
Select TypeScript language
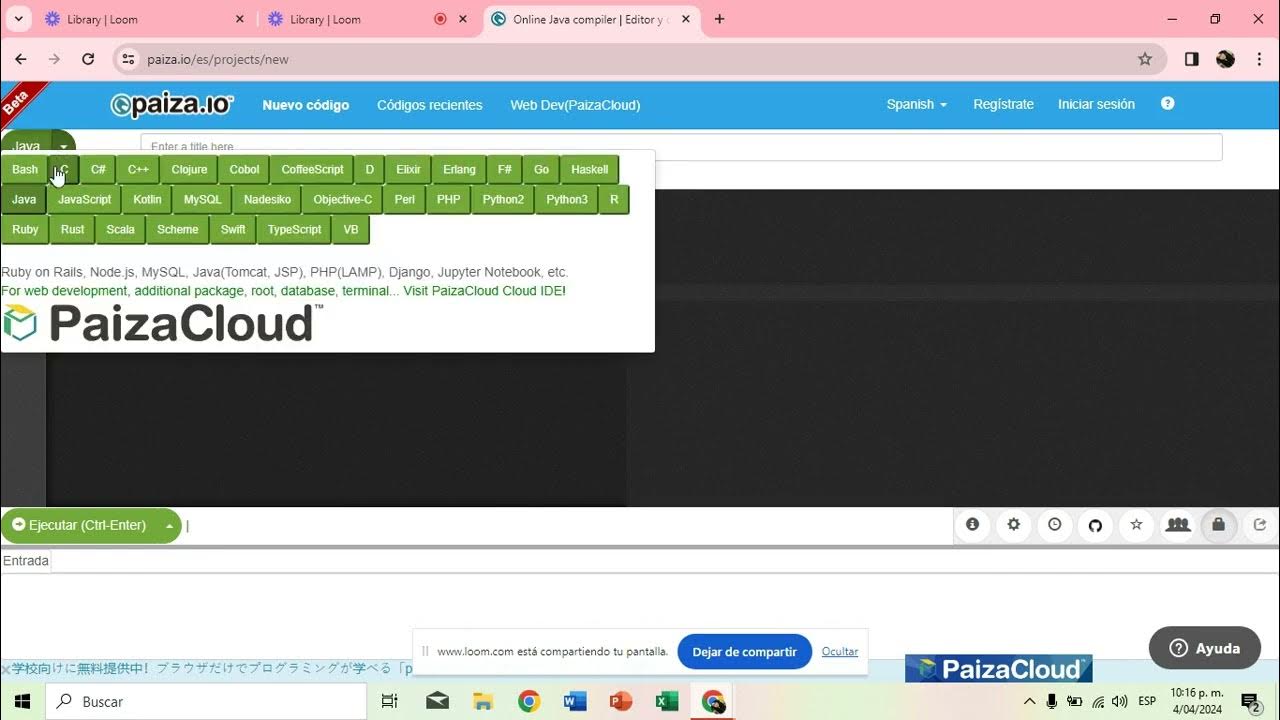[295, 230]
